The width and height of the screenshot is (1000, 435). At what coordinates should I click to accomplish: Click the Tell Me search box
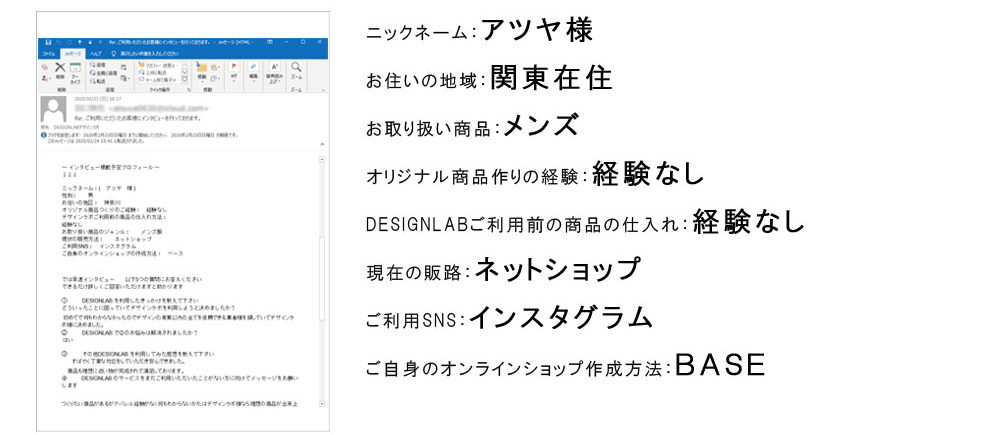(x=150, y=52)
